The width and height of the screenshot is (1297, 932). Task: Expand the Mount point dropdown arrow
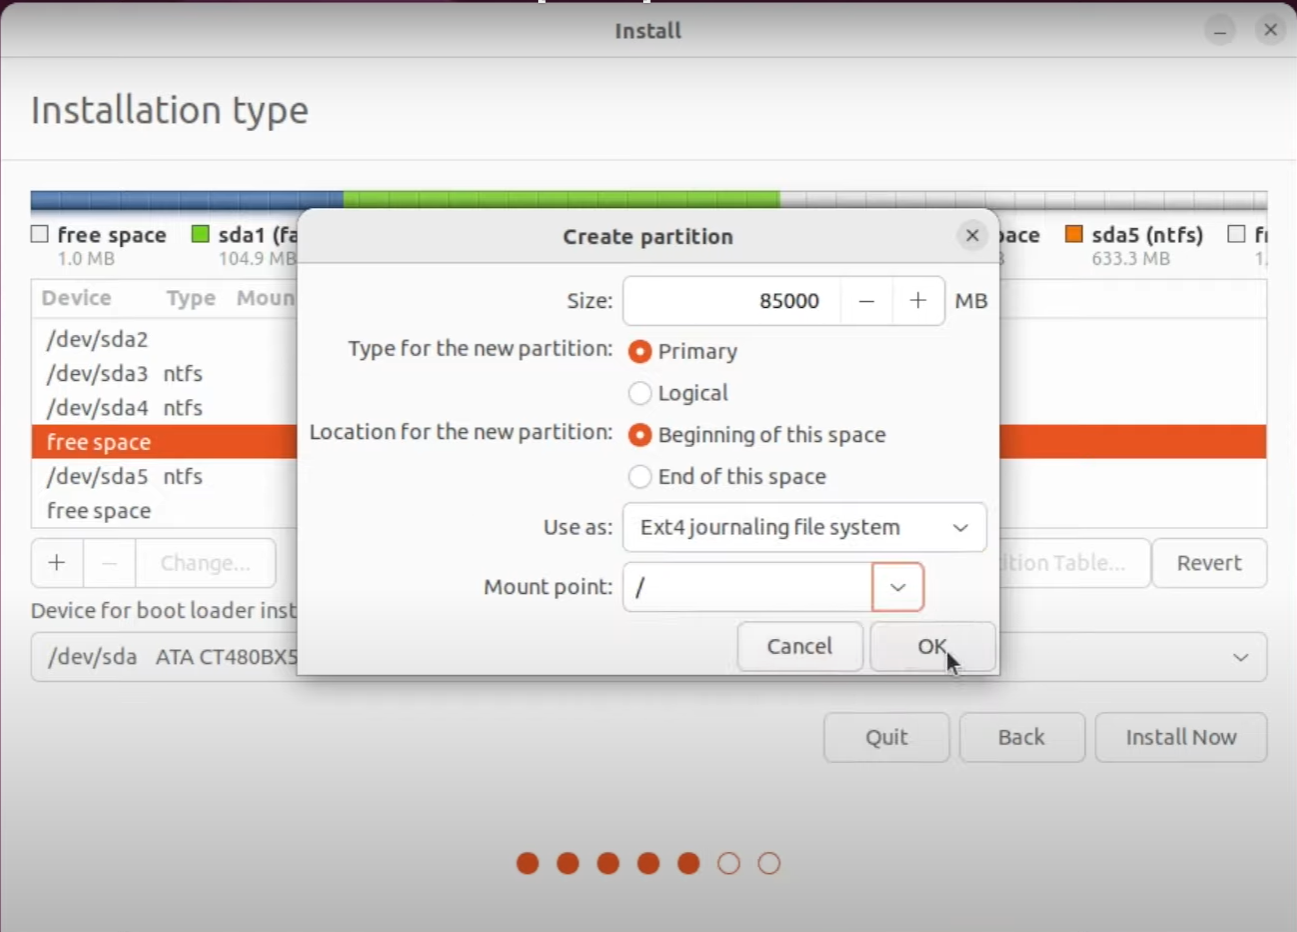898,587
